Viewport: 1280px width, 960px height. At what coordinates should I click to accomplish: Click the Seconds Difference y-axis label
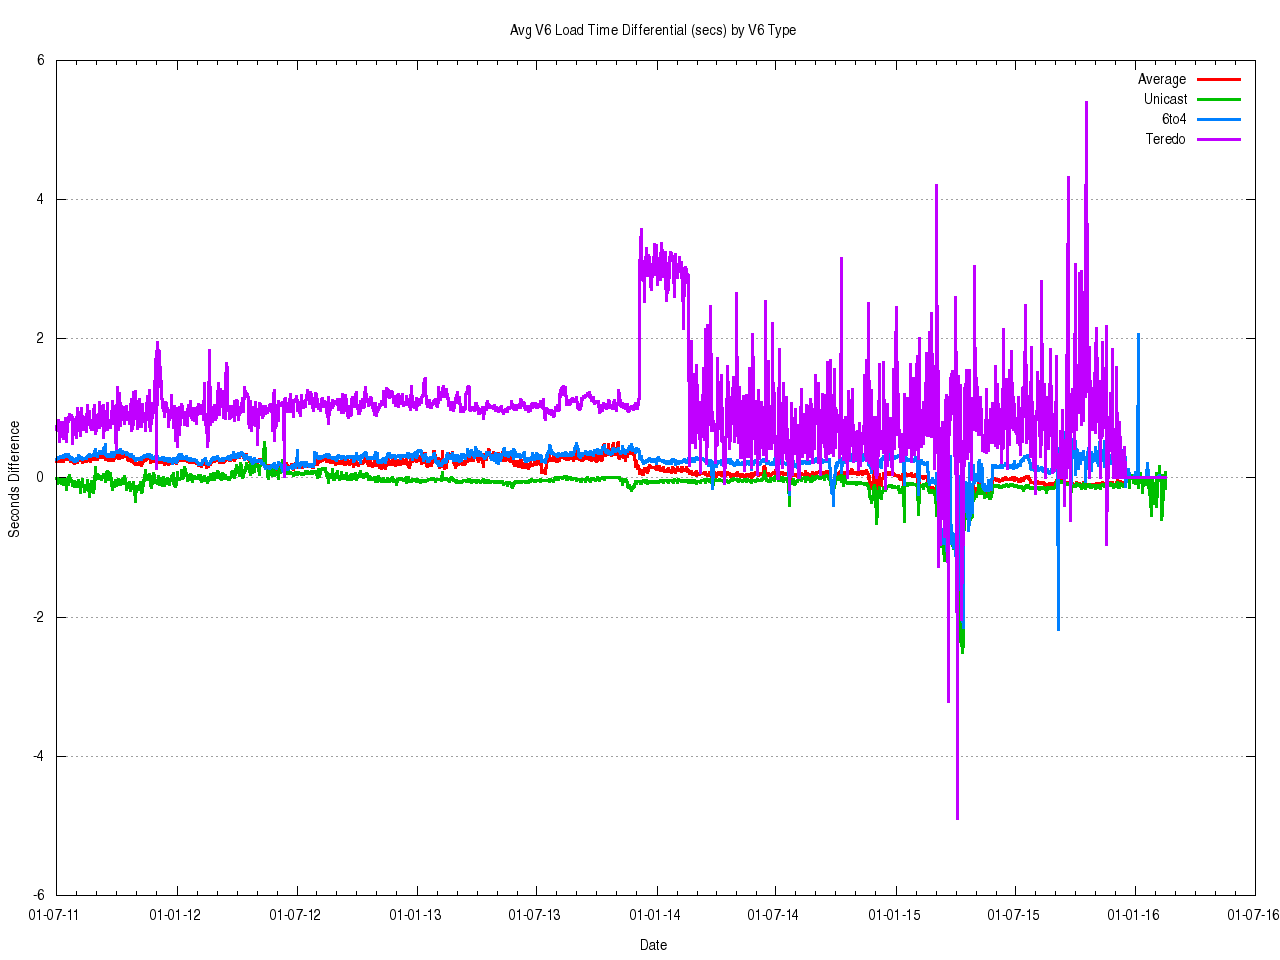[14, 479]
